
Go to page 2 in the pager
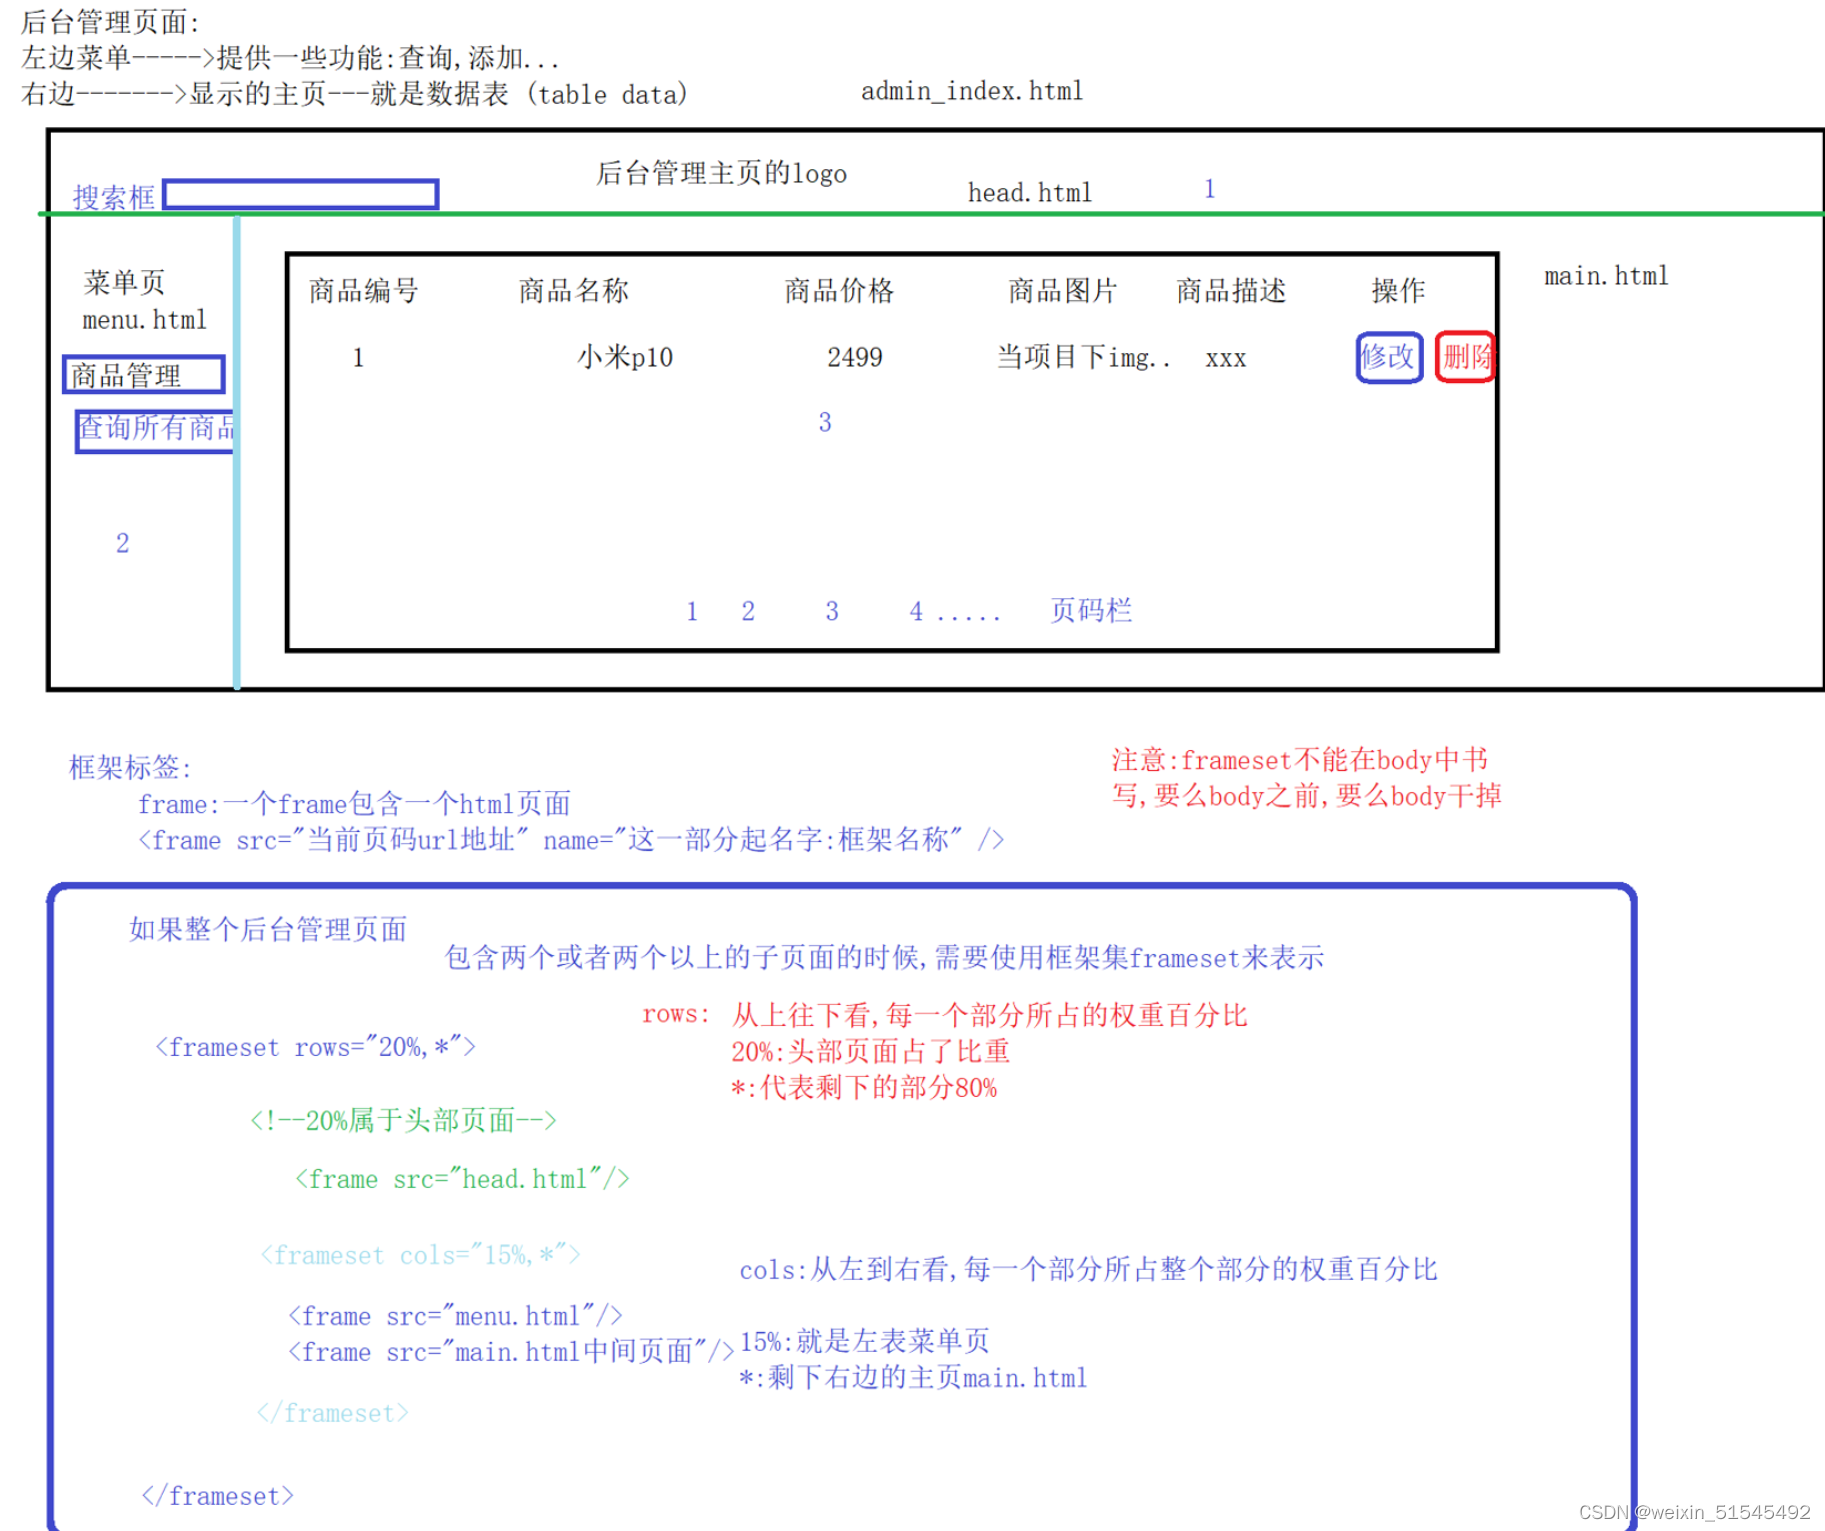pos(748,611)
